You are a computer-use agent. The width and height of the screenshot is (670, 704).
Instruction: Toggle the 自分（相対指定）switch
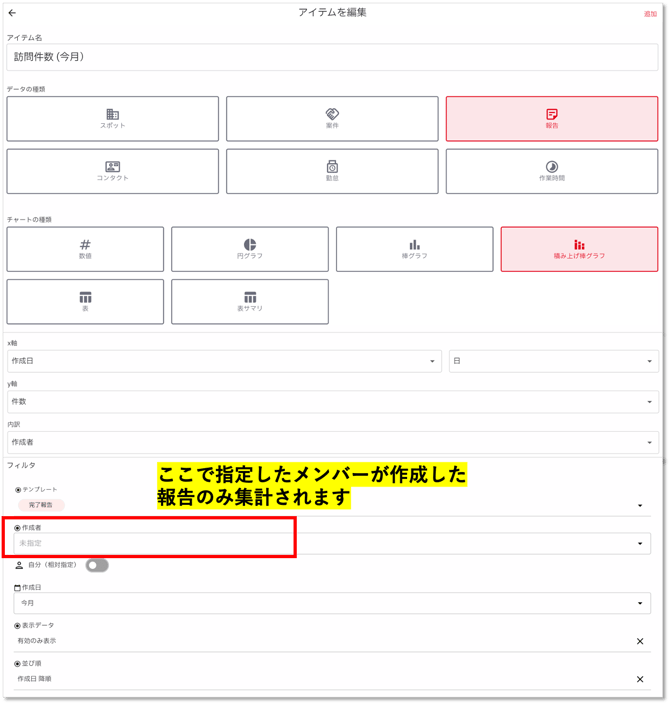pos(96,565)
